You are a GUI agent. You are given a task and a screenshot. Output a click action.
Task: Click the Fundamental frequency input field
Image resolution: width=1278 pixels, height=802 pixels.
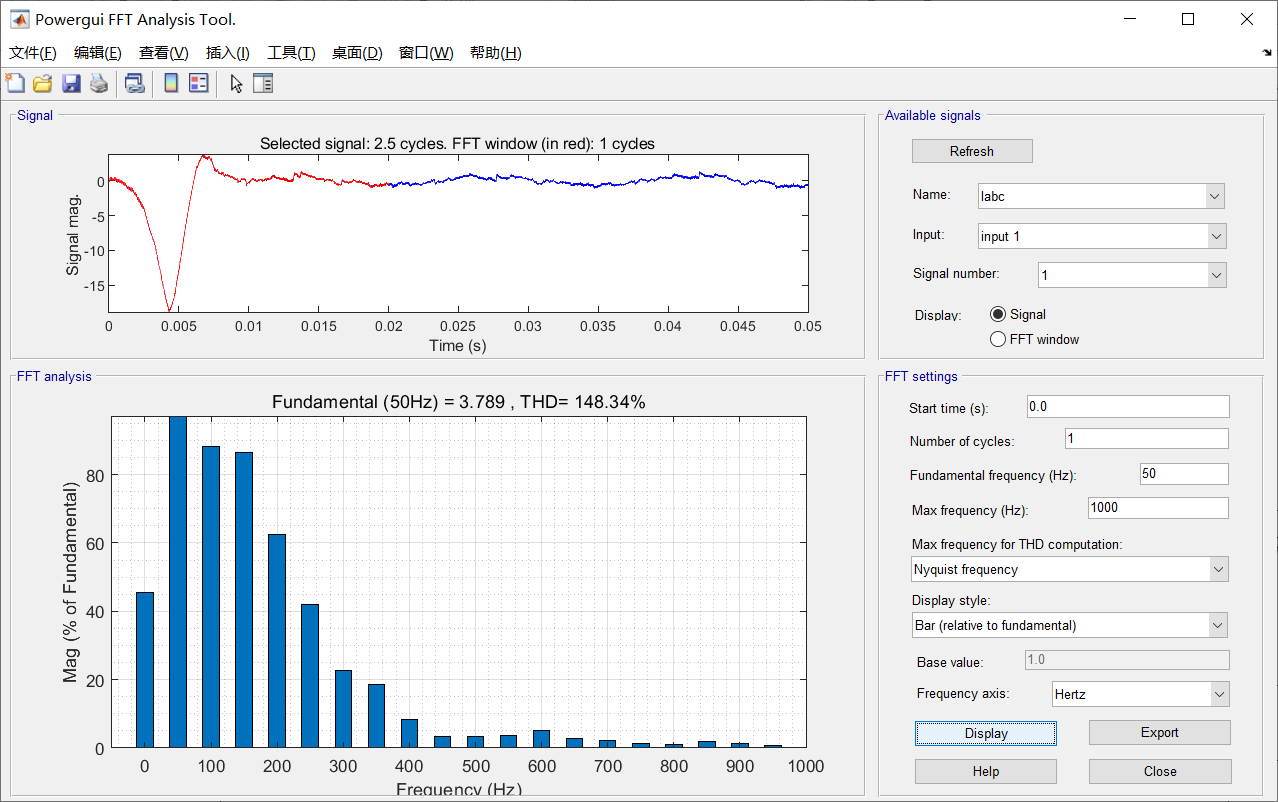pyautogui.click(x=1184, y=474)
